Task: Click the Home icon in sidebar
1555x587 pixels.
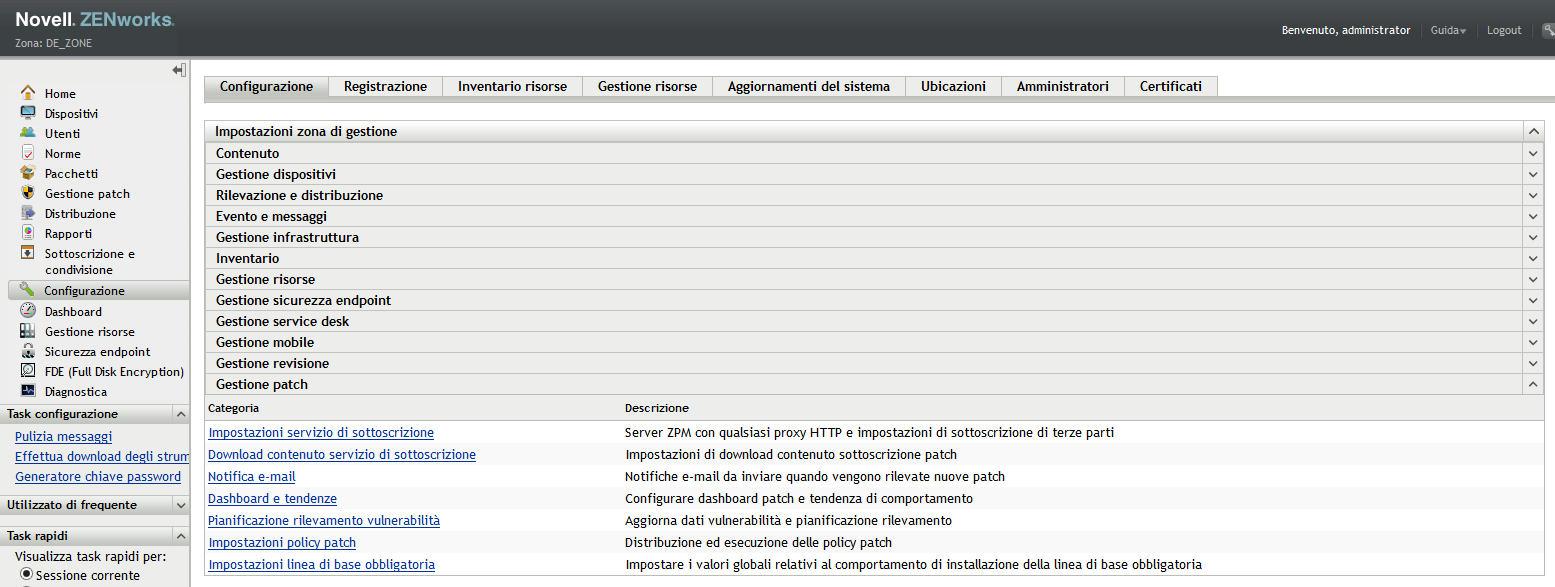Action: 28,93
